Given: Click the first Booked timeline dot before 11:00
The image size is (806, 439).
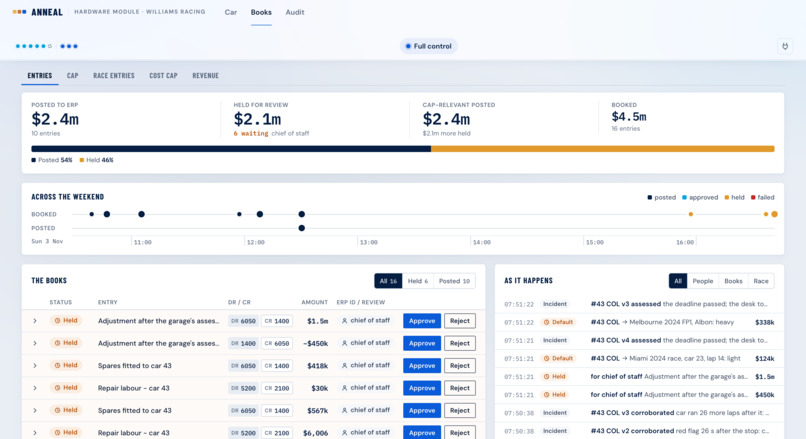Looking at the screenshot, I should [91, 214].
